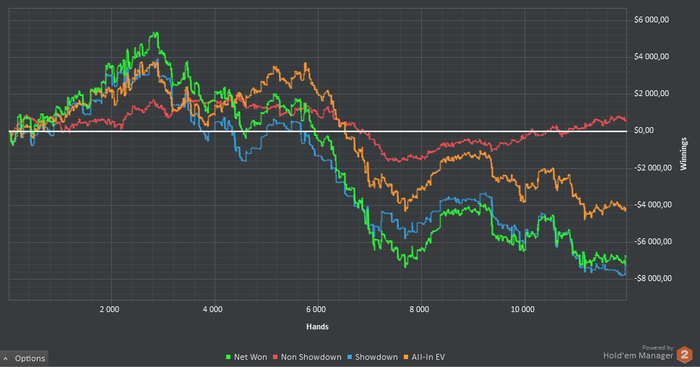Click the $6 000,00 axis label
Image resolution: width=700 pixels, height=367 pixels.
click(651, 20)
